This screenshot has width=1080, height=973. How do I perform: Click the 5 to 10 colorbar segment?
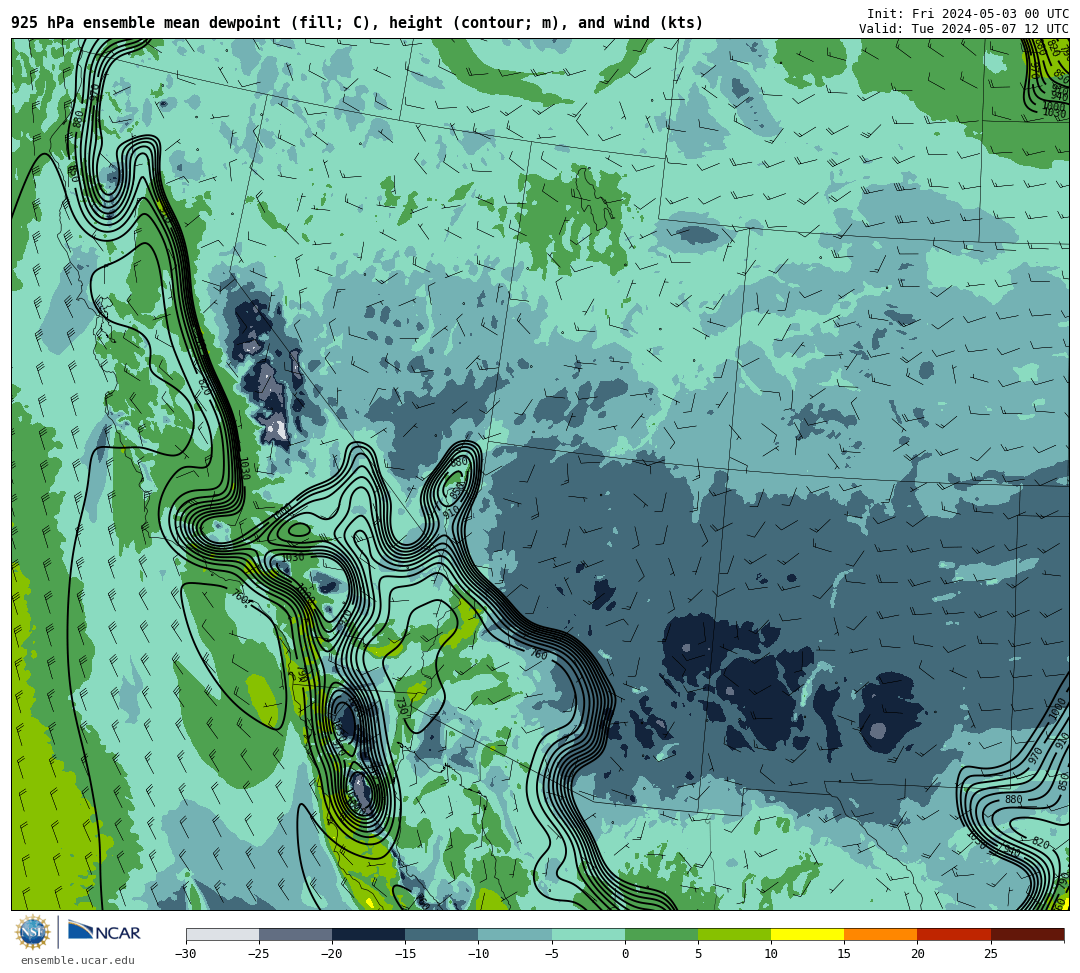click(x=734, y=934)
